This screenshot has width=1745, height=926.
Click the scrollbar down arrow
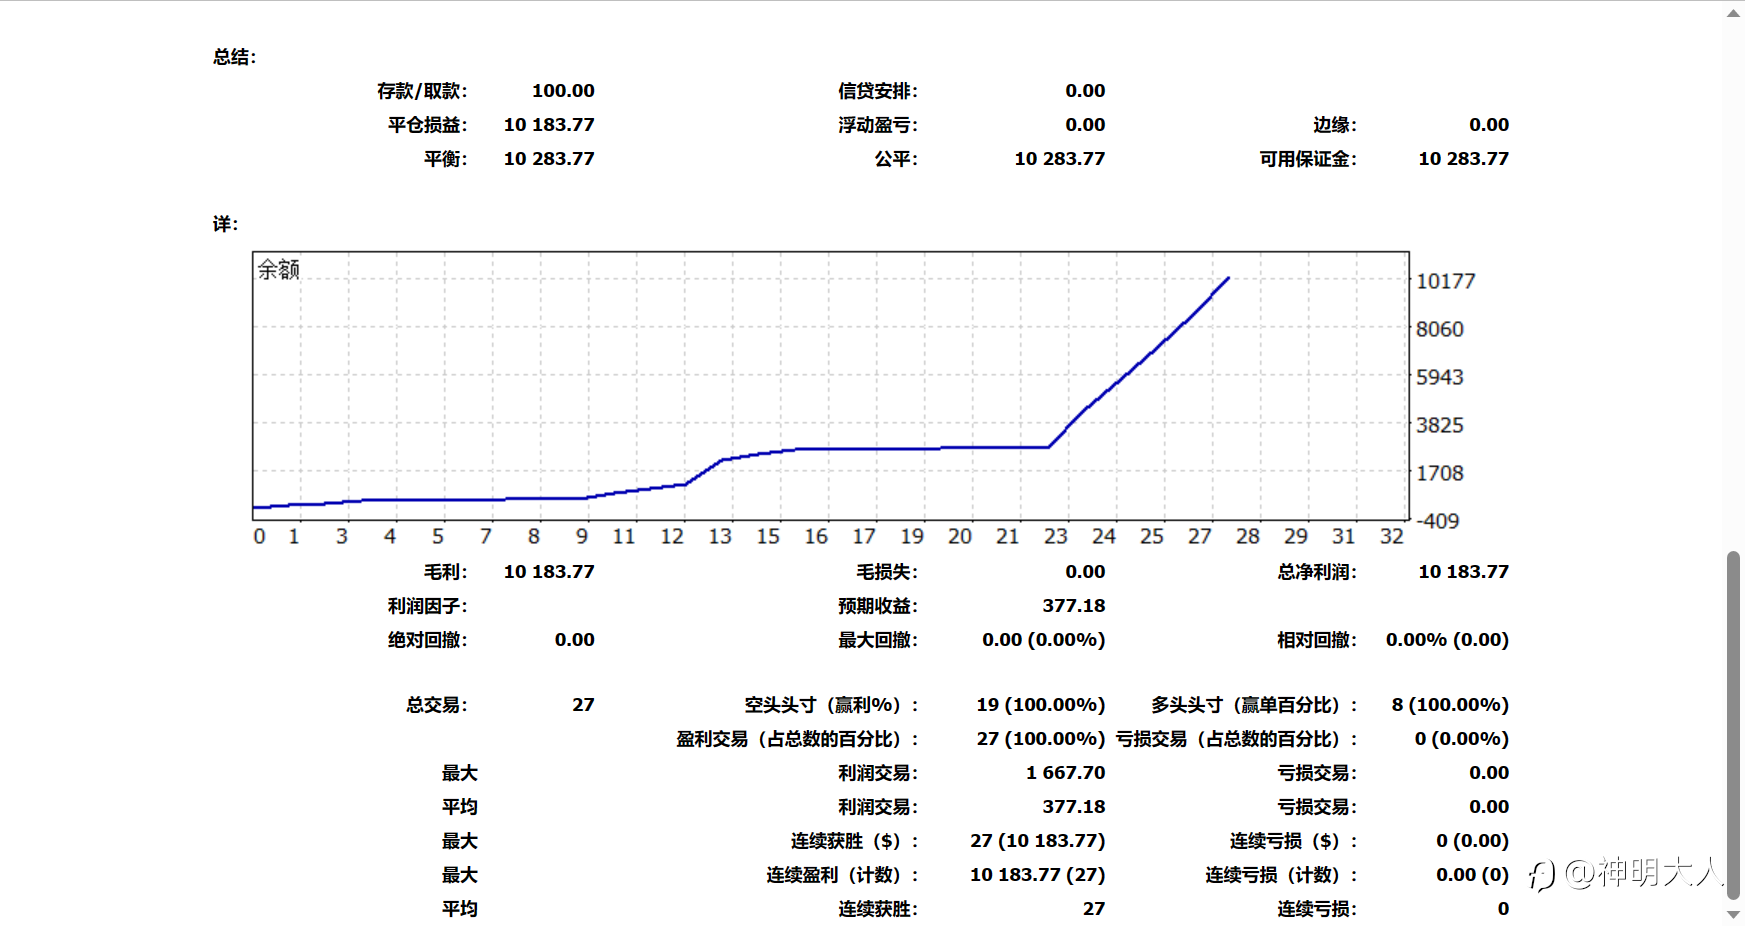(1733, 914)
